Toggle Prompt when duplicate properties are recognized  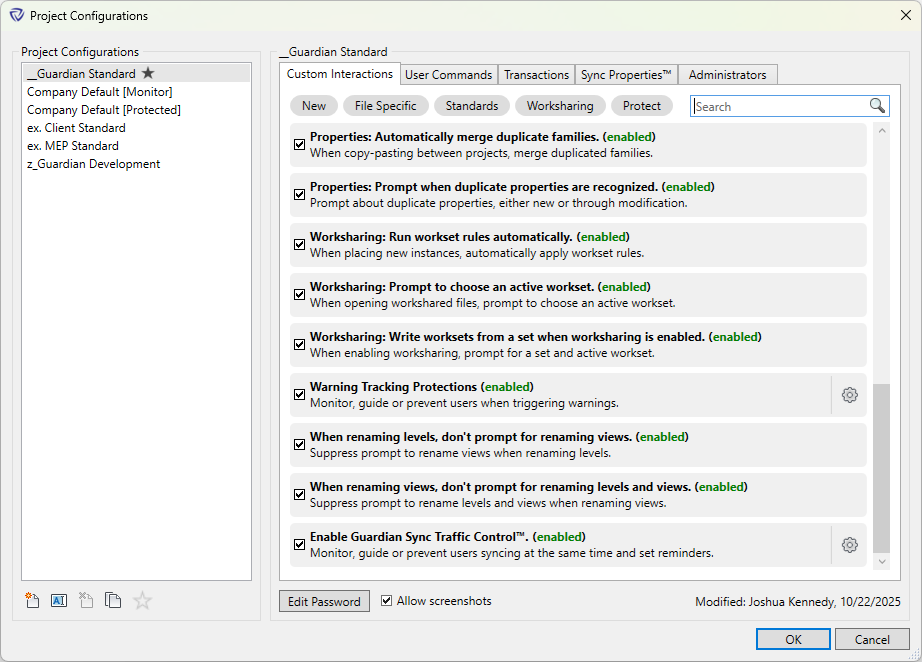(x=299, y=194)
